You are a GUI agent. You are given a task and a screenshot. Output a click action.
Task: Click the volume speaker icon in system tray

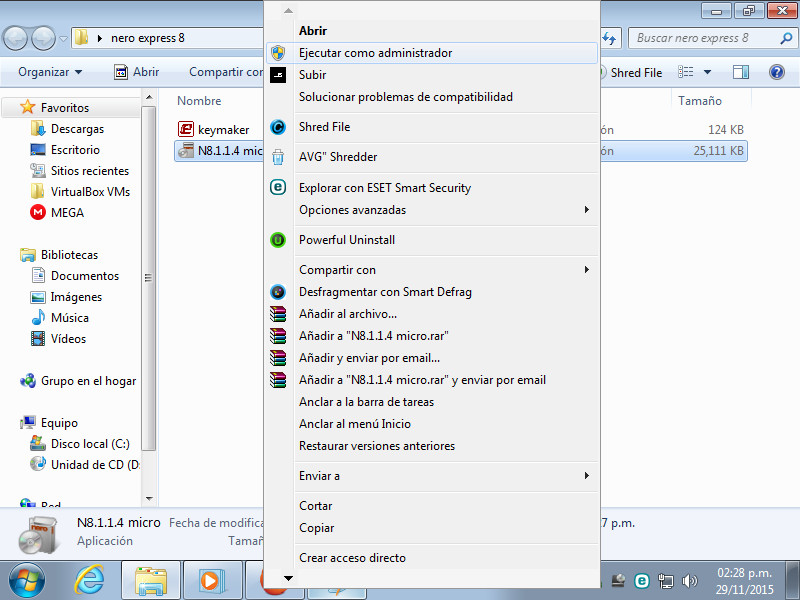coord(689,581)
